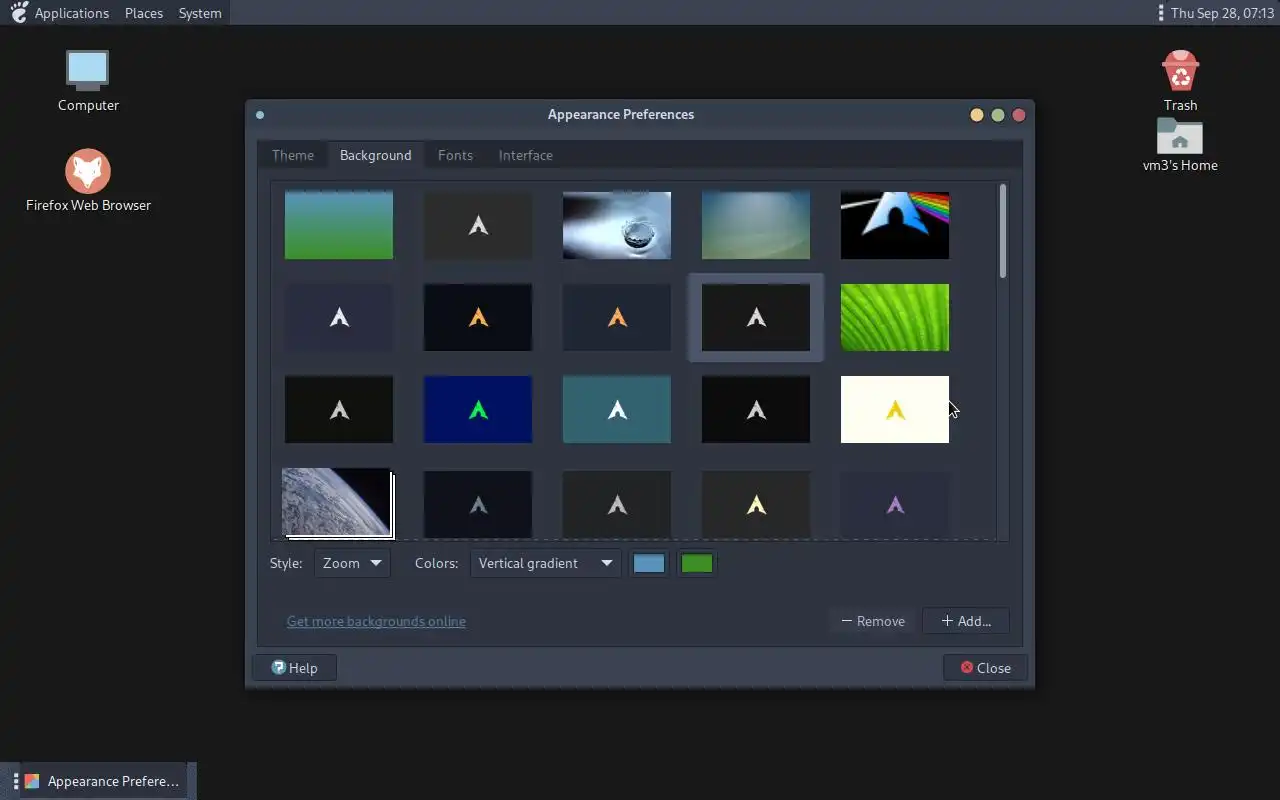Click the Appearance Preferences taskbar entry

point(102,781)
